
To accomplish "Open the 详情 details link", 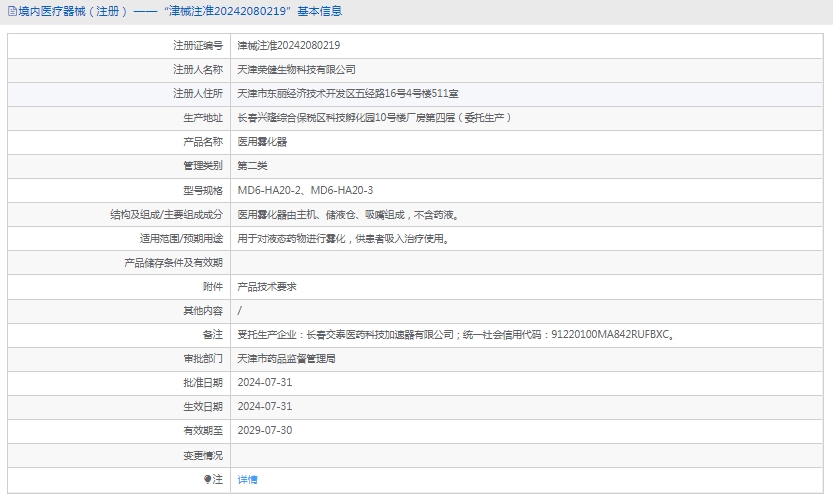I will pos(247,480).
